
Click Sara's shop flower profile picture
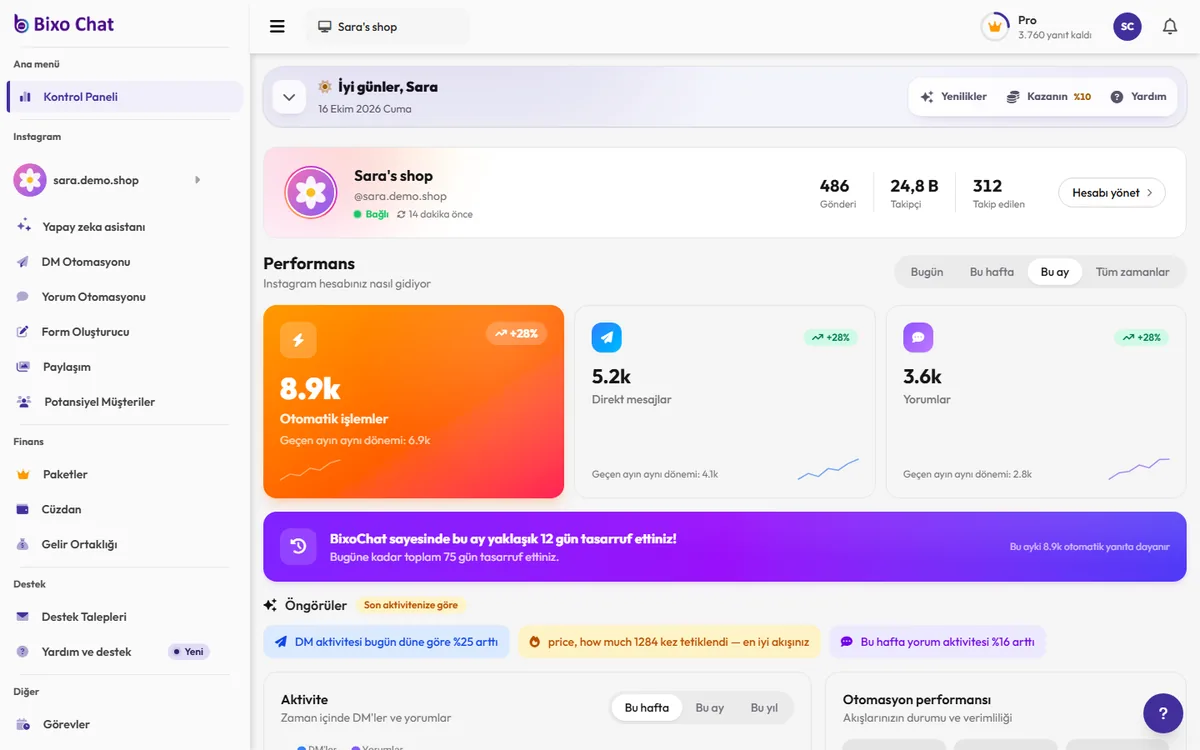pos(311,192)
